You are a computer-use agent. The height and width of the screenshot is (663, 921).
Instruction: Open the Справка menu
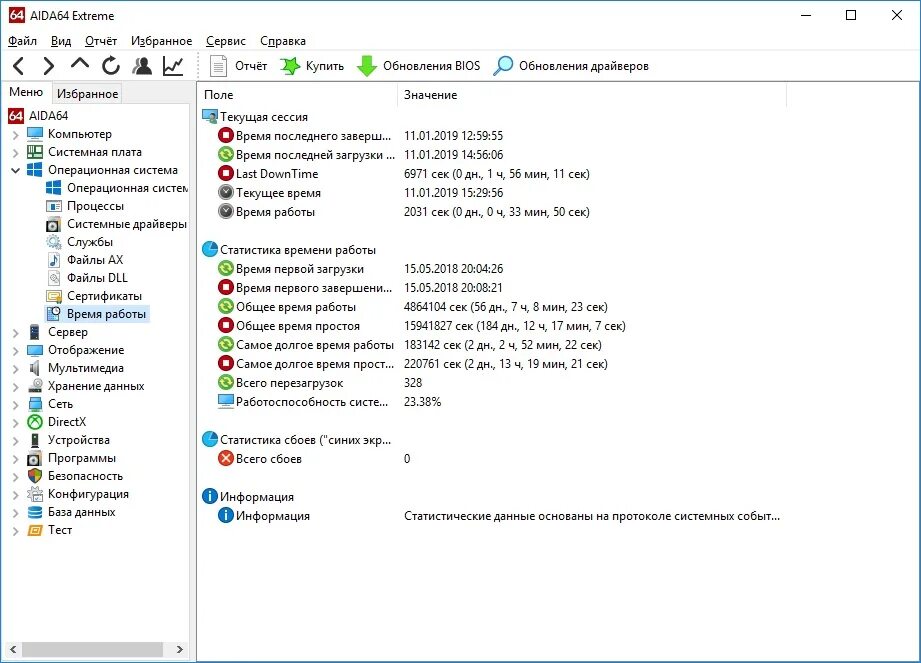coord(283,41)
